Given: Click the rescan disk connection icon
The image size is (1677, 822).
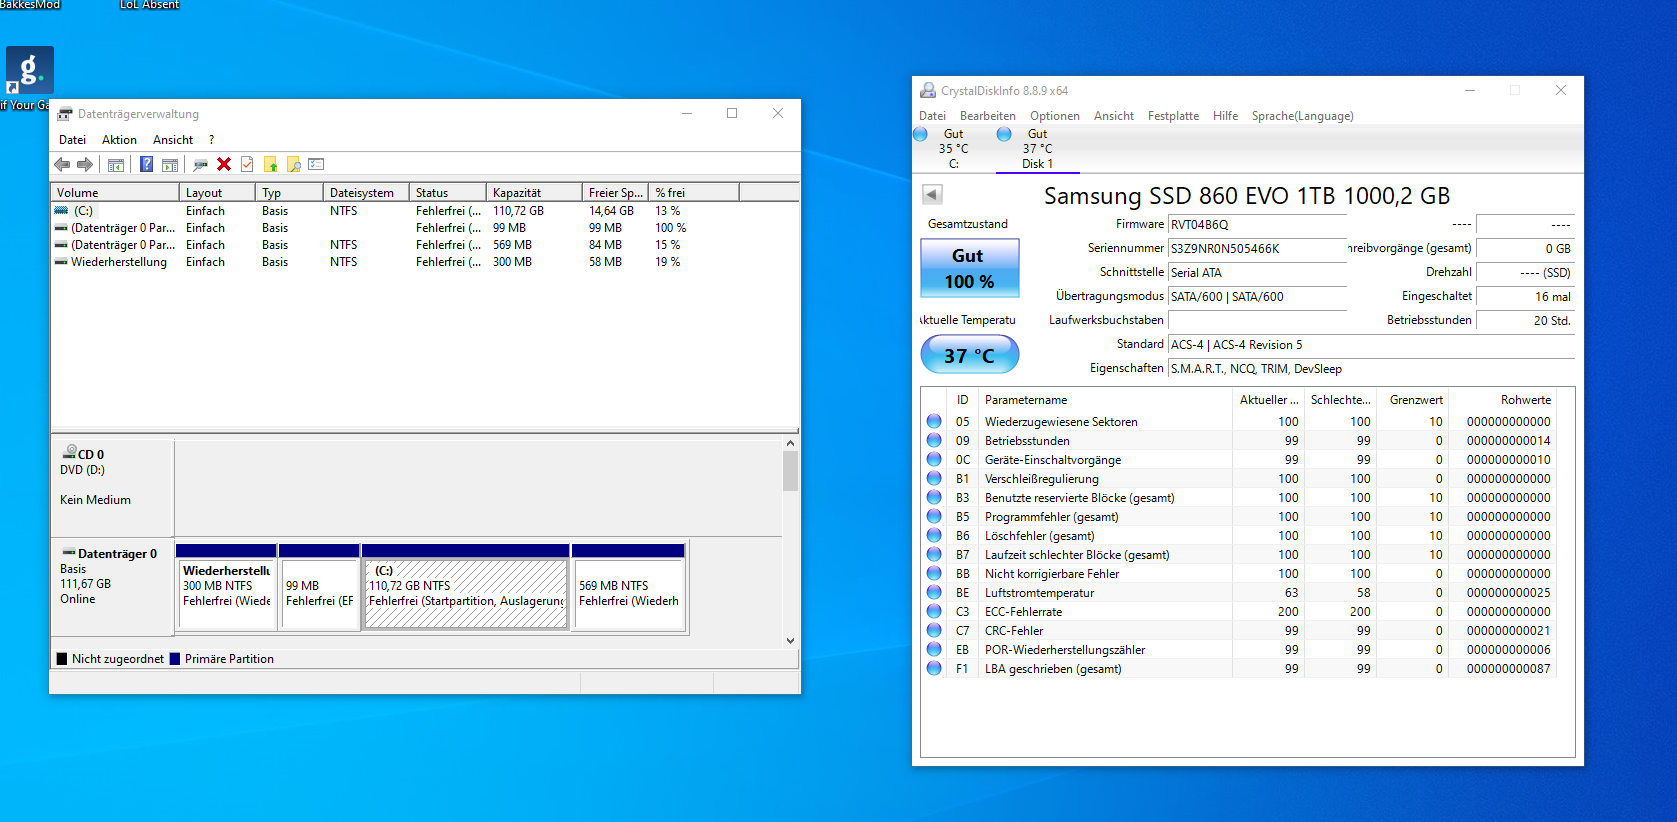Looking at the screenshot, I should [x=200, y=165].
